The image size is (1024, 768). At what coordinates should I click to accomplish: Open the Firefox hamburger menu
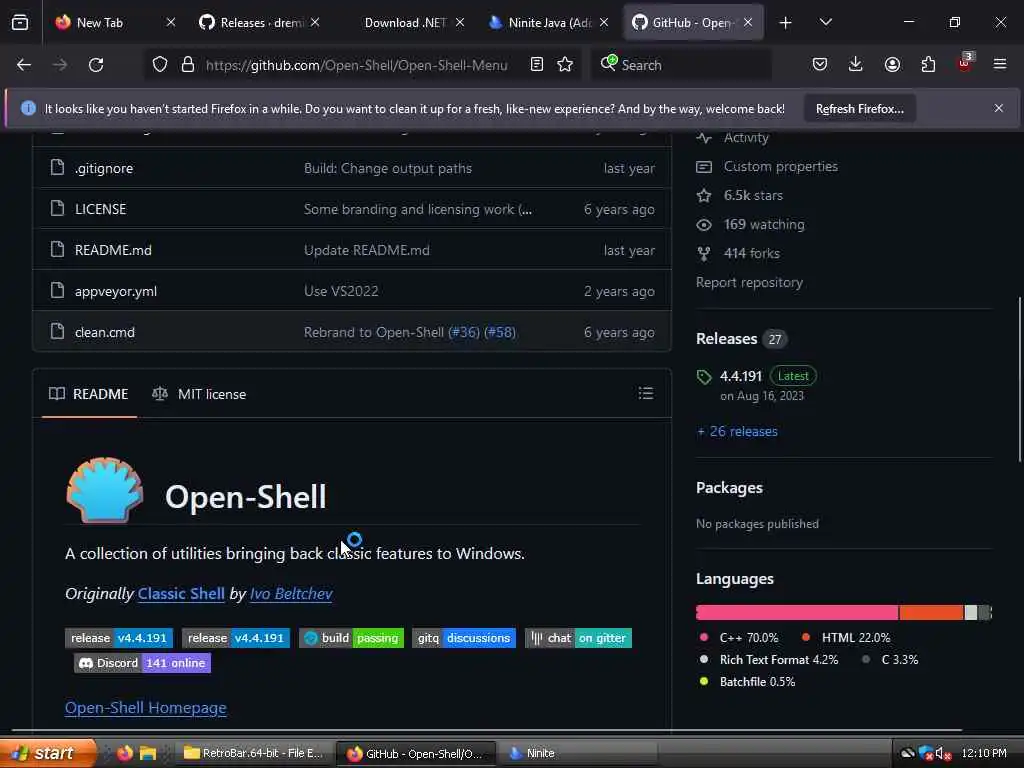[1000, 65]
